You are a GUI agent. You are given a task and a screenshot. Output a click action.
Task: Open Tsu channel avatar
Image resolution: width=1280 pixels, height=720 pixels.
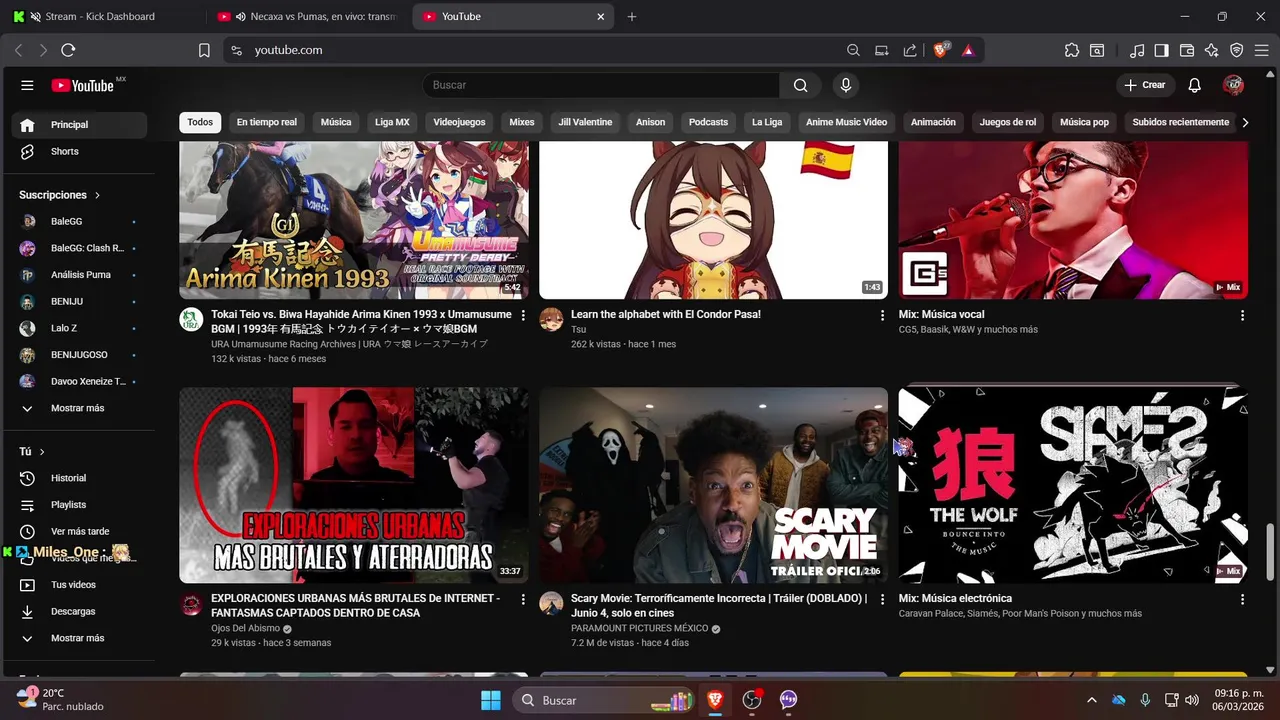551,319
